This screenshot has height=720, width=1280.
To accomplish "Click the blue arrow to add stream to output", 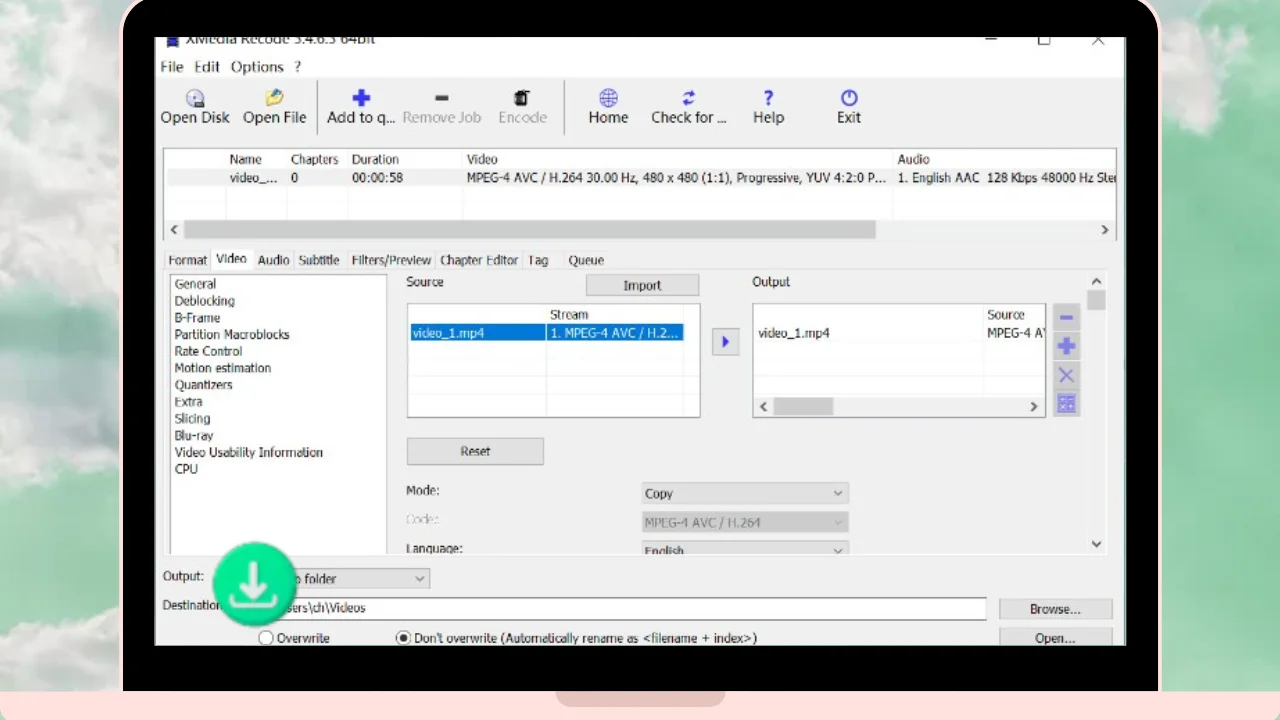I will (x=725, y=342).
